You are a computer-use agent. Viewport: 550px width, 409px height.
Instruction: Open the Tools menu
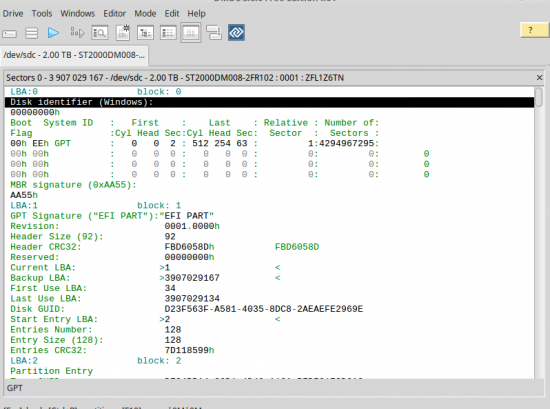coord(42,14)
